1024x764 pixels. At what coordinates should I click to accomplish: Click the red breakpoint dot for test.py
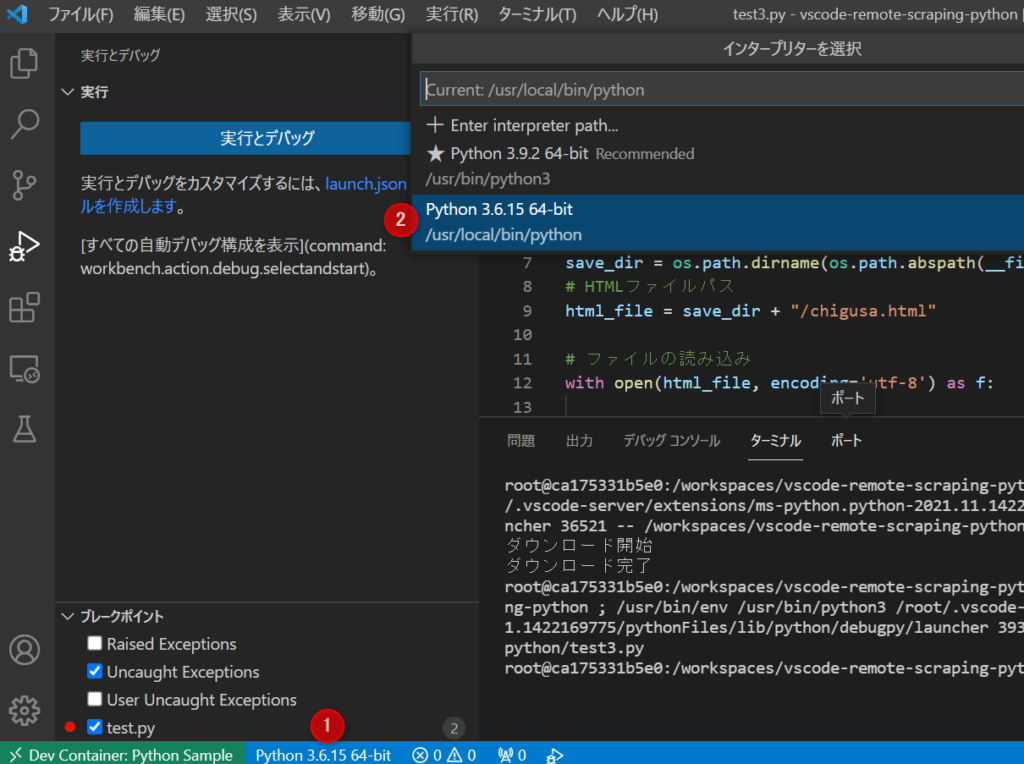(70, 727)
